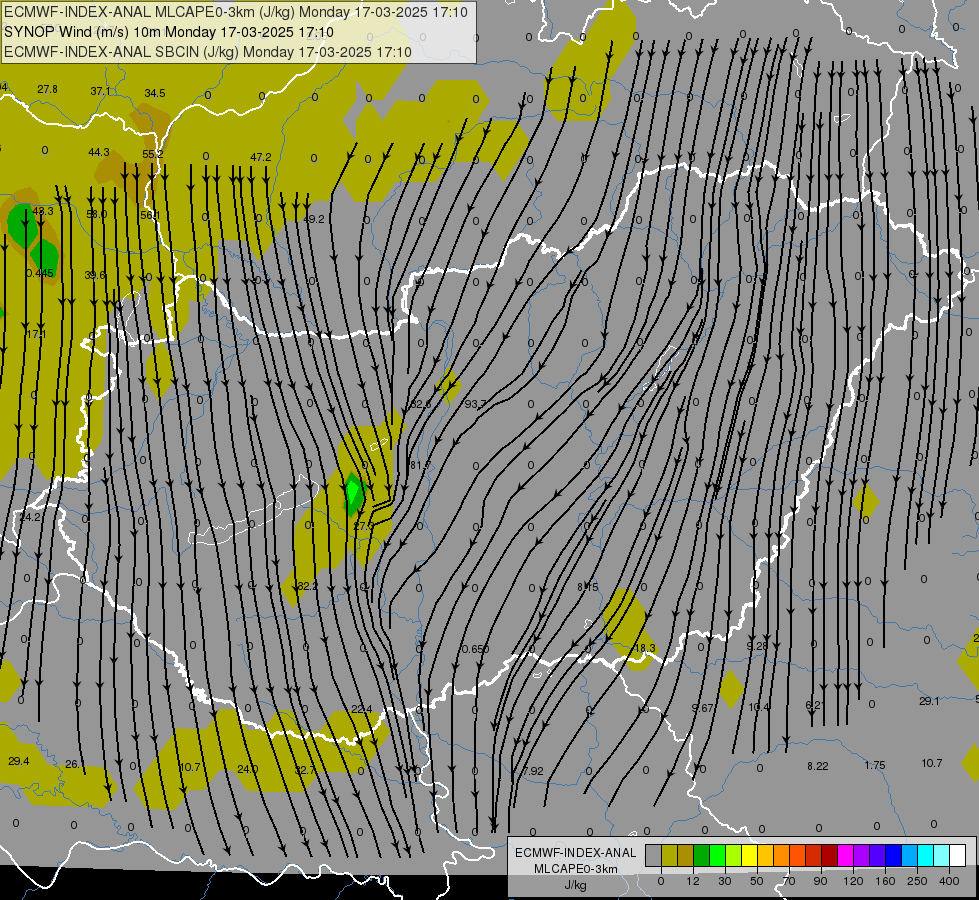Click the SBCIN header line

(x=208, y=52)
